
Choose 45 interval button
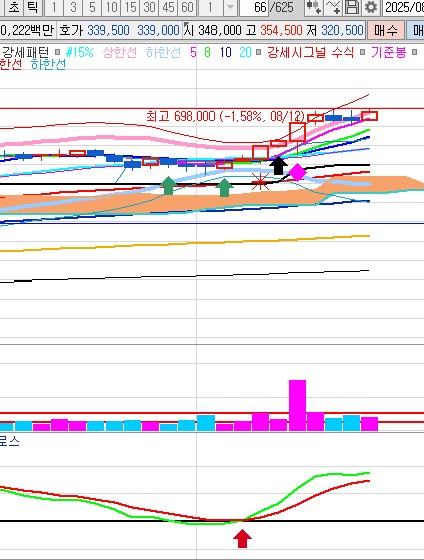click(168, 7)
